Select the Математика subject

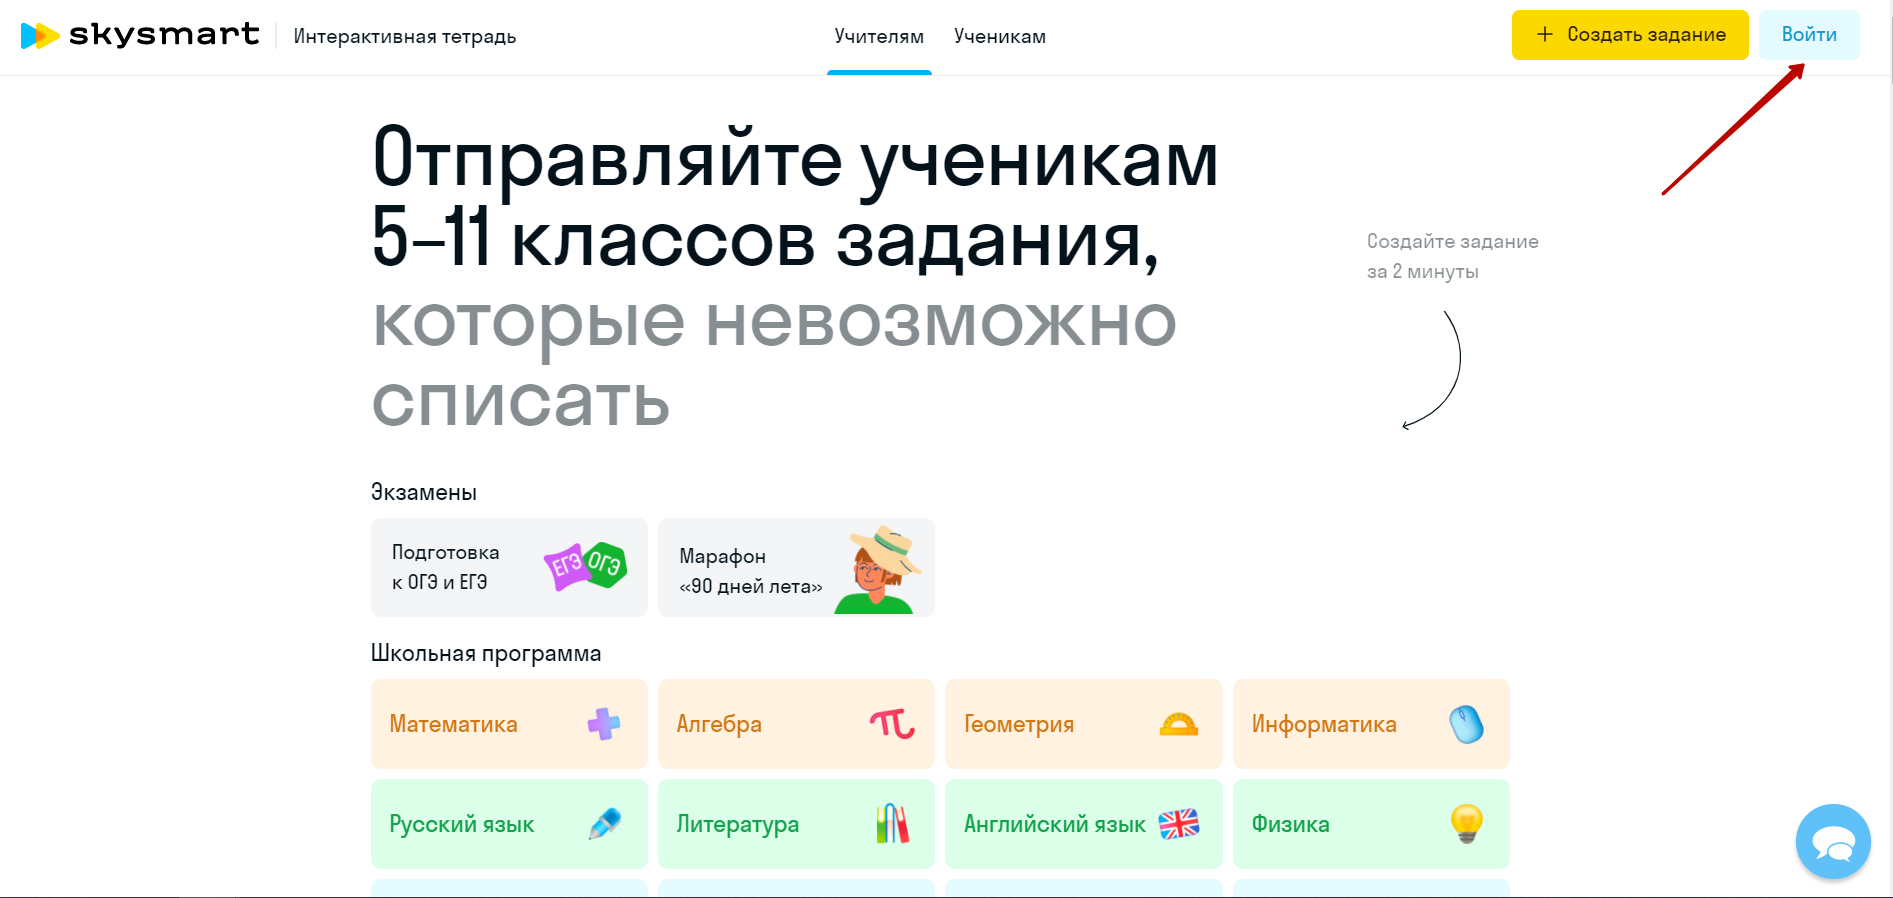tap(509, 724)
